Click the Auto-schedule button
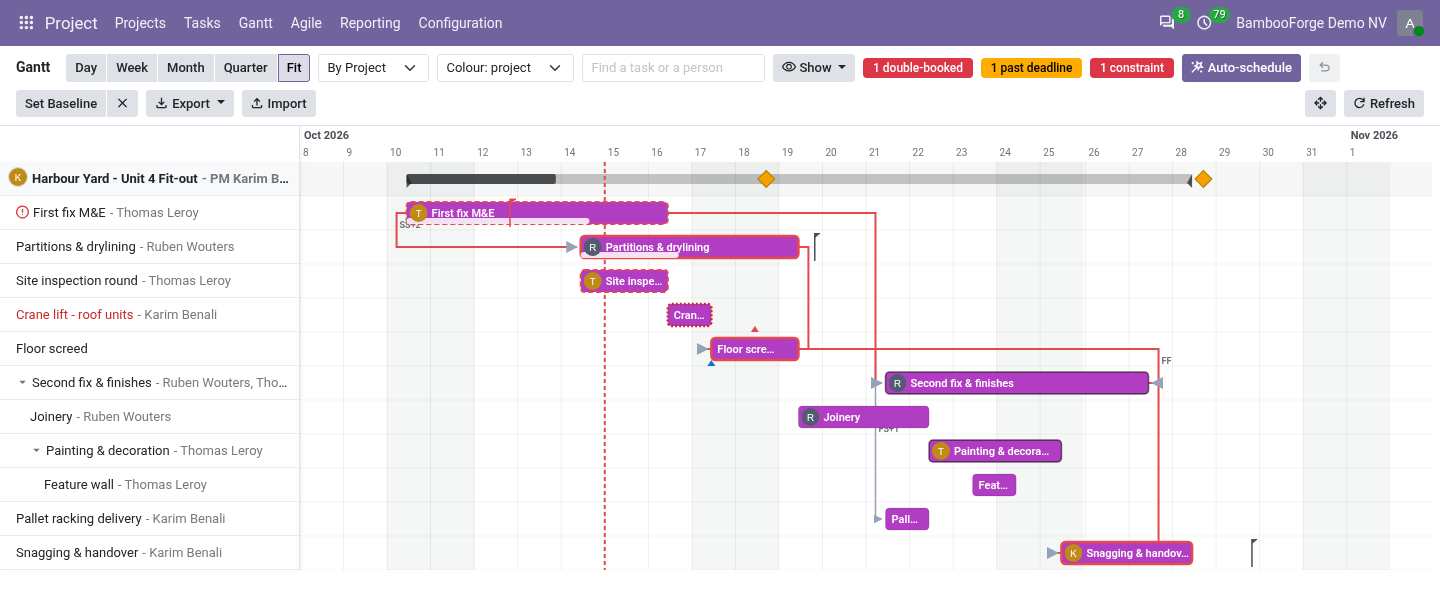Image resolution: width=1440 pixels, height=594 pixels. pos(1241,68)
